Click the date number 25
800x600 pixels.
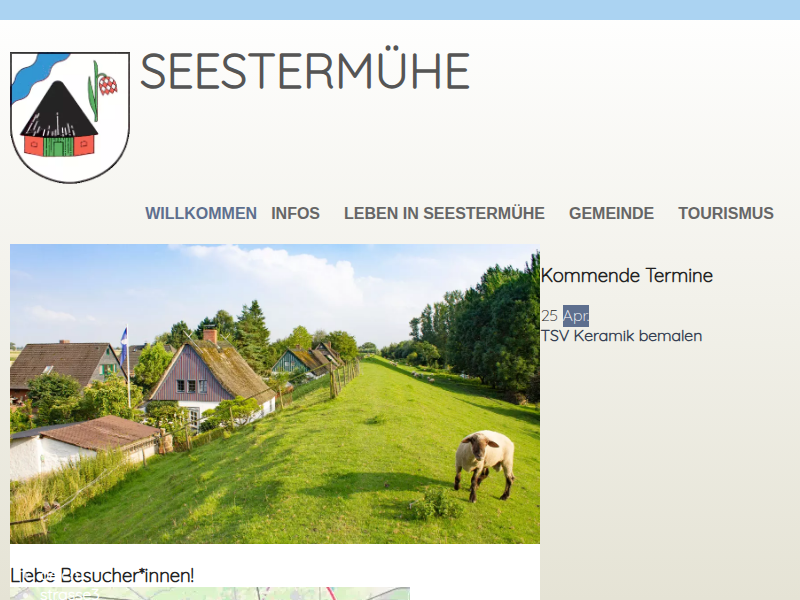click(x=549, y=316)
